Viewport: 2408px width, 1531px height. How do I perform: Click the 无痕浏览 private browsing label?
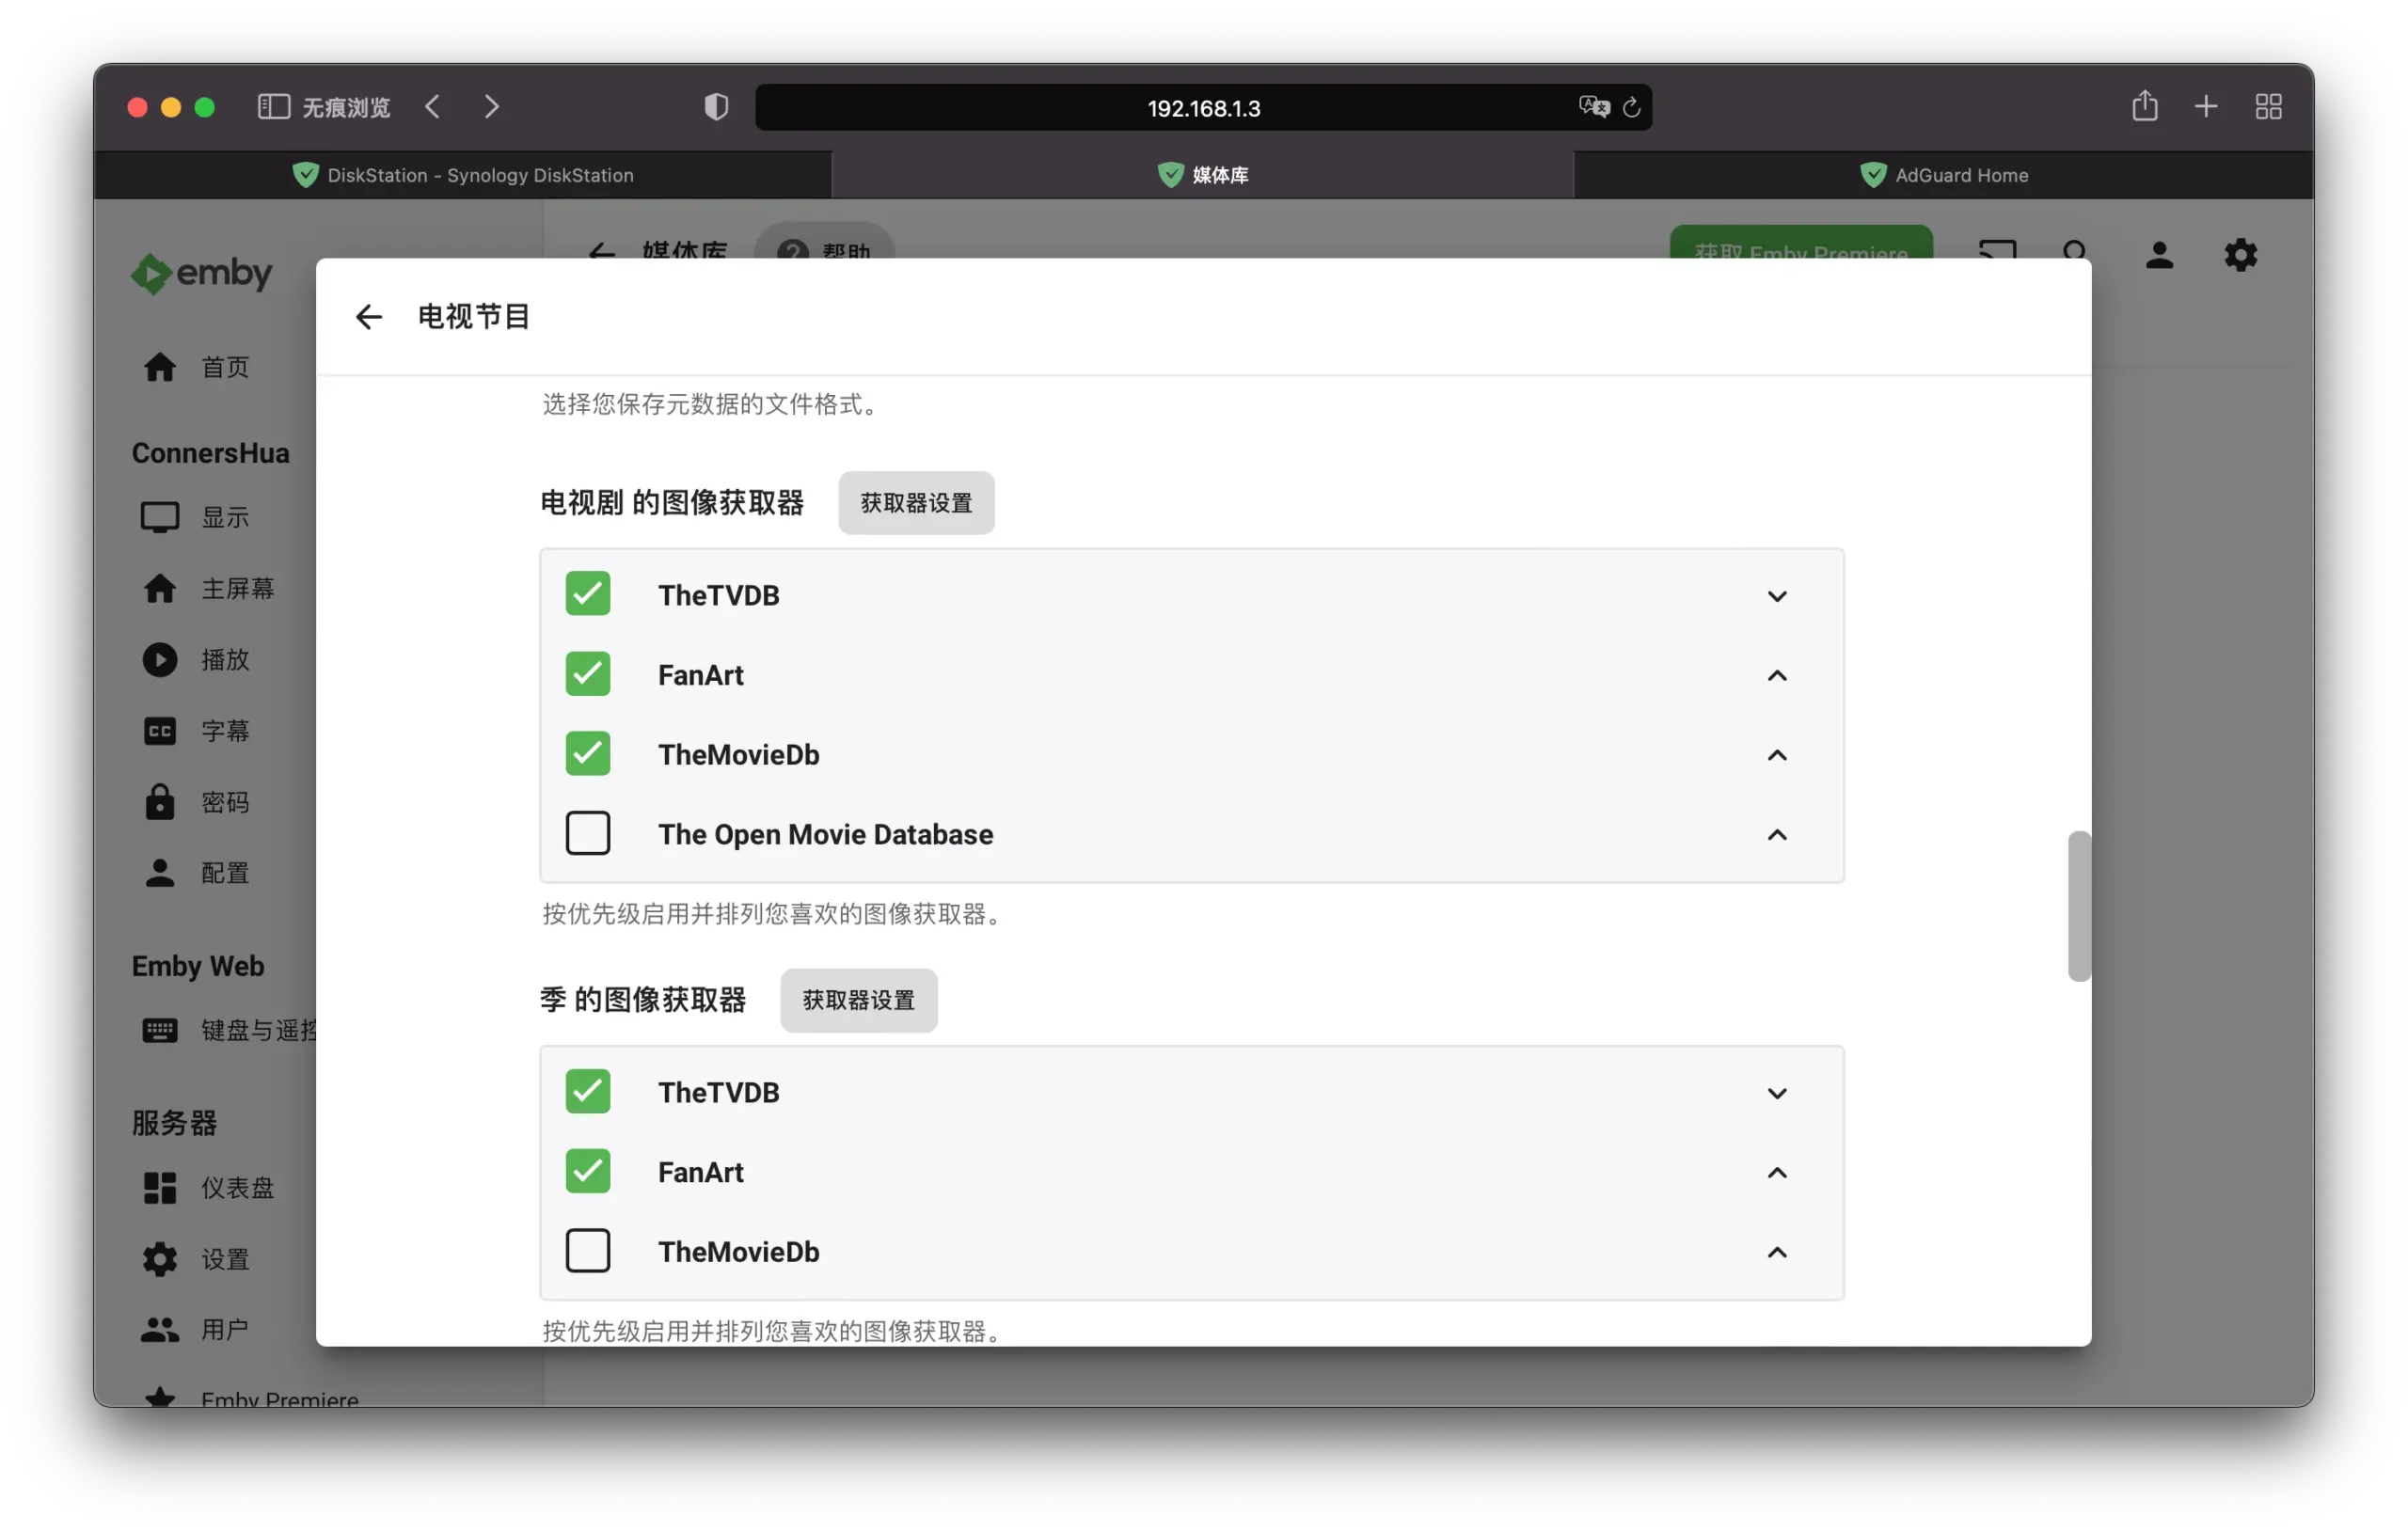tap(346, 107)
